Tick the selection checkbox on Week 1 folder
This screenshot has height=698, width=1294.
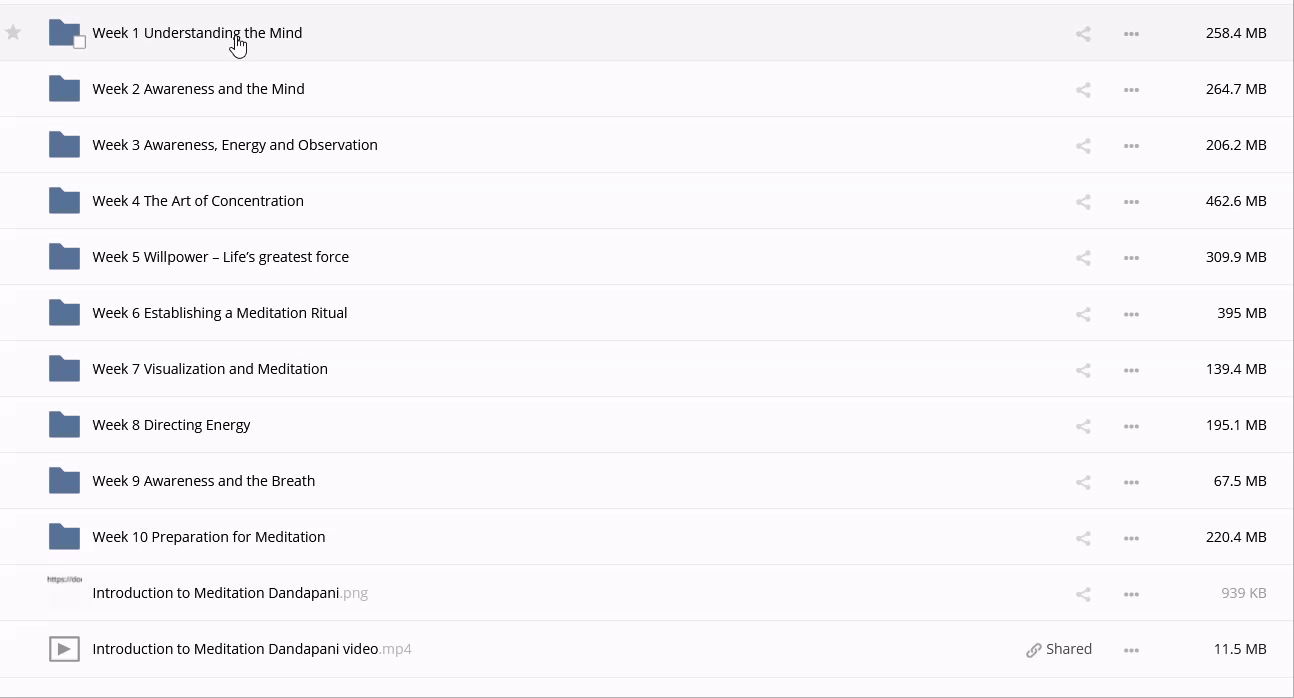79,42
